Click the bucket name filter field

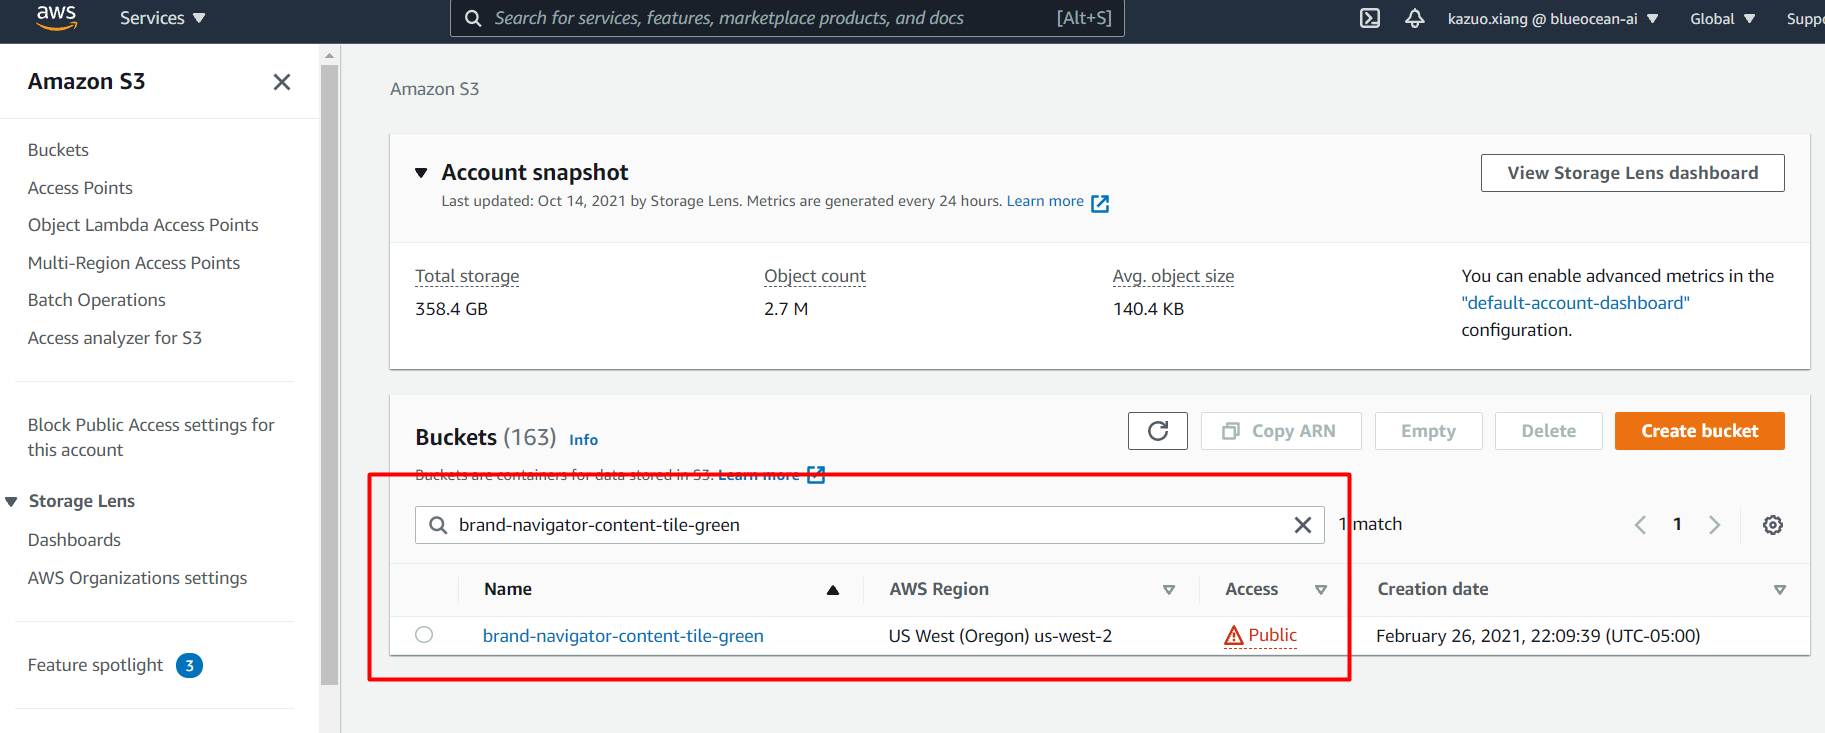pos(869,525)
